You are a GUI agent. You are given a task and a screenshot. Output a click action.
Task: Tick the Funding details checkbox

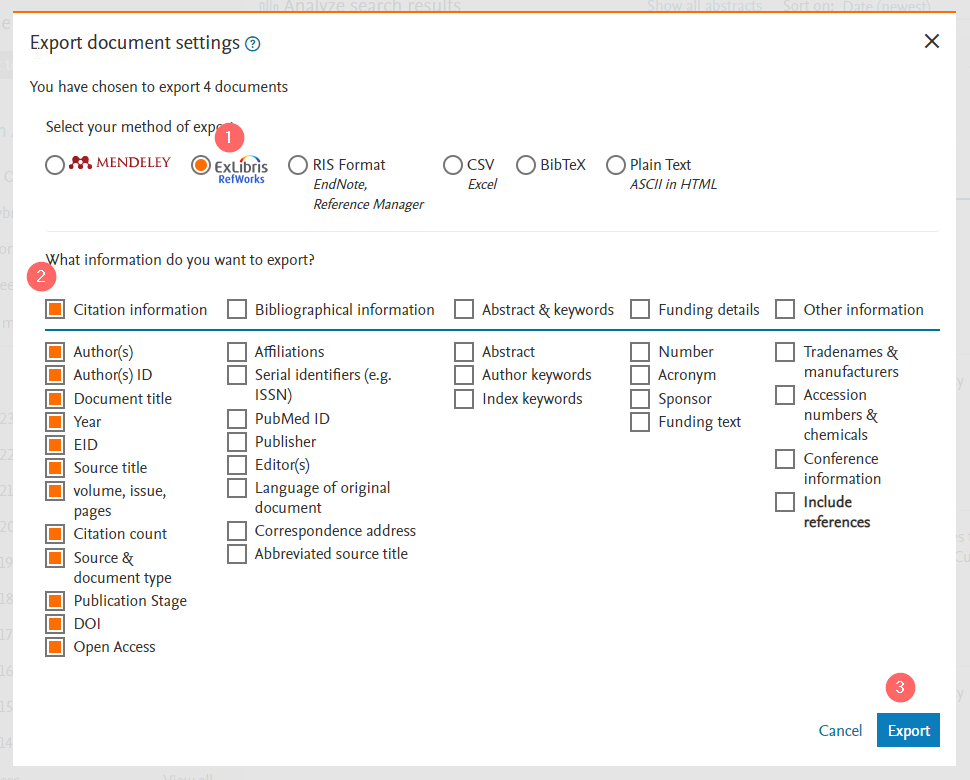(x=640, y=310)
